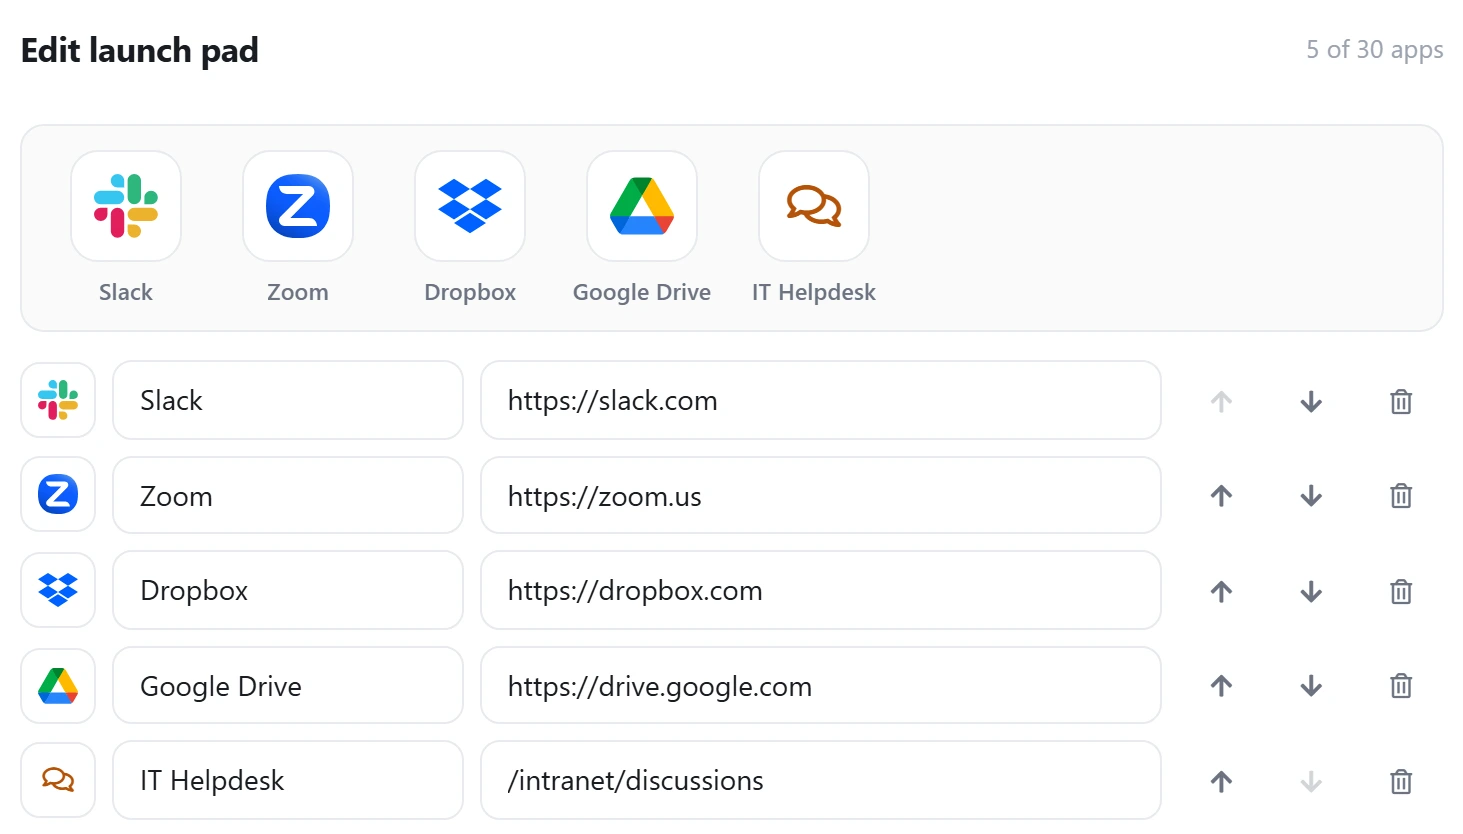The width and height of the screenshot is (1463, 834).
Task: Move Zoom down one position
Action: click(1311, 496)
